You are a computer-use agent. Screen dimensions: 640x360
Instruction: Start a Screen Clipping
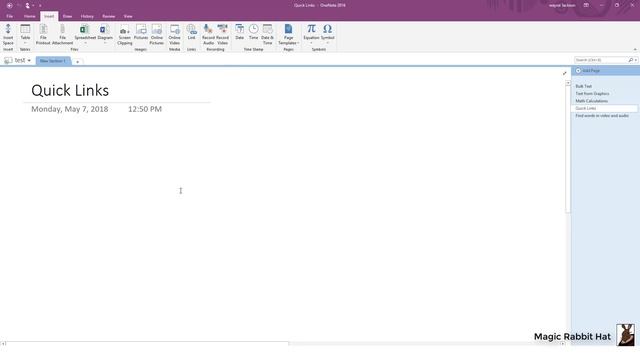pos(124,34)
